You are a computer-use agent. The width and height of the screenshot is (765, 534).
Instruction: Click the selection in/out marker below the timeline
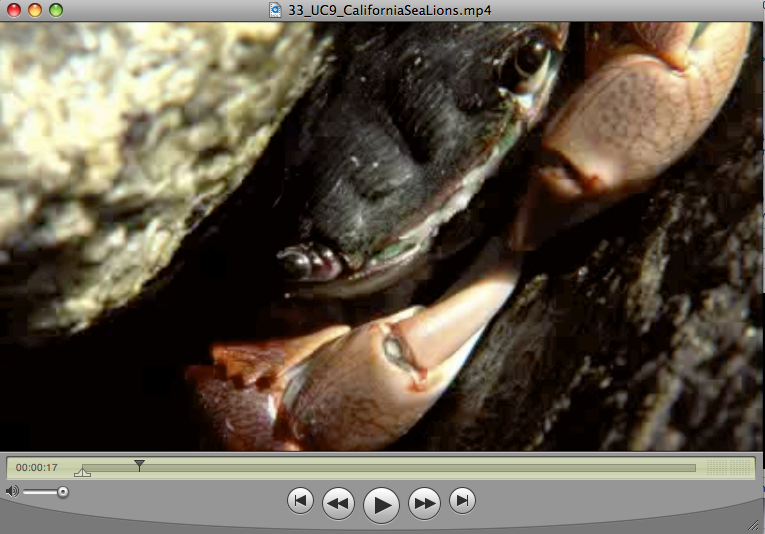[82, 472]
